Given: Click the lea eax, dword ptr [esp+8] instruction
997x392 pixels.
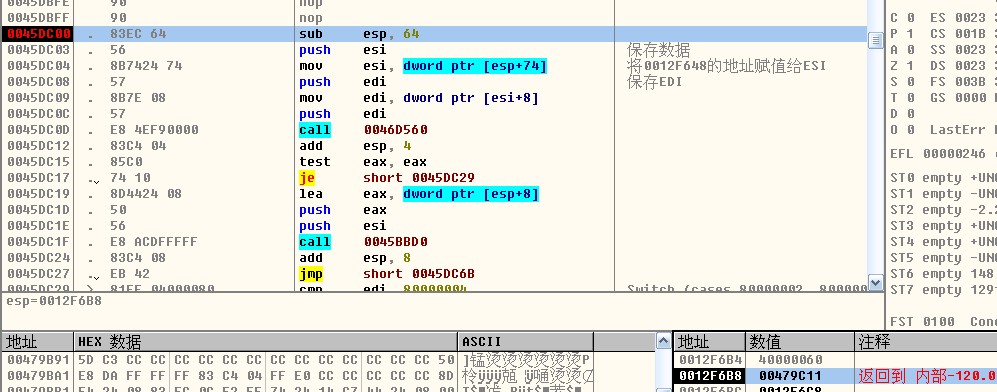Looking at the screenshot, I should tap(419, 194).
